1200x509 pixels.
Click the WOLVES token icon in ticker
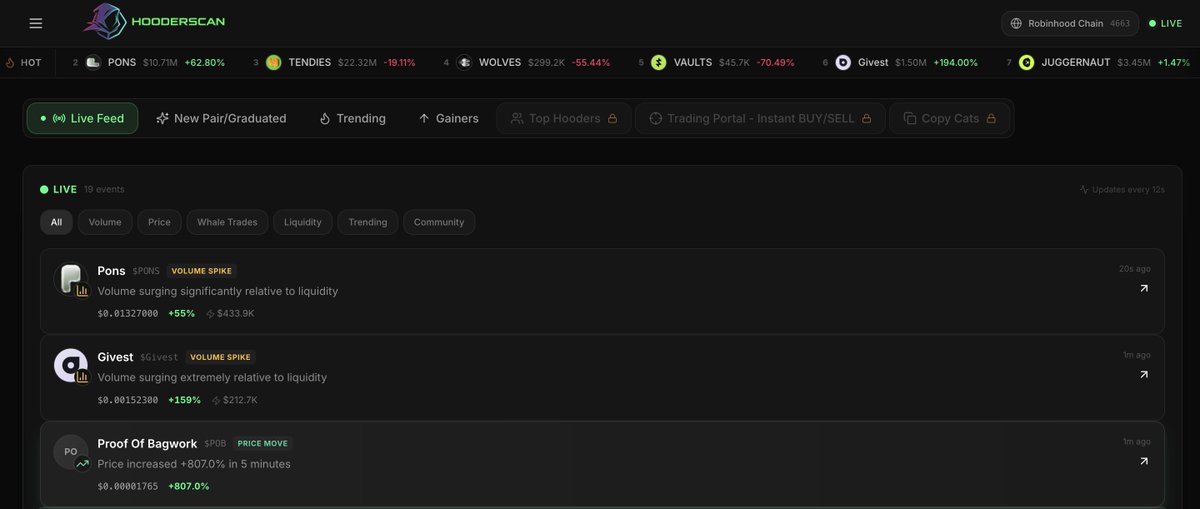pos(465,62)
